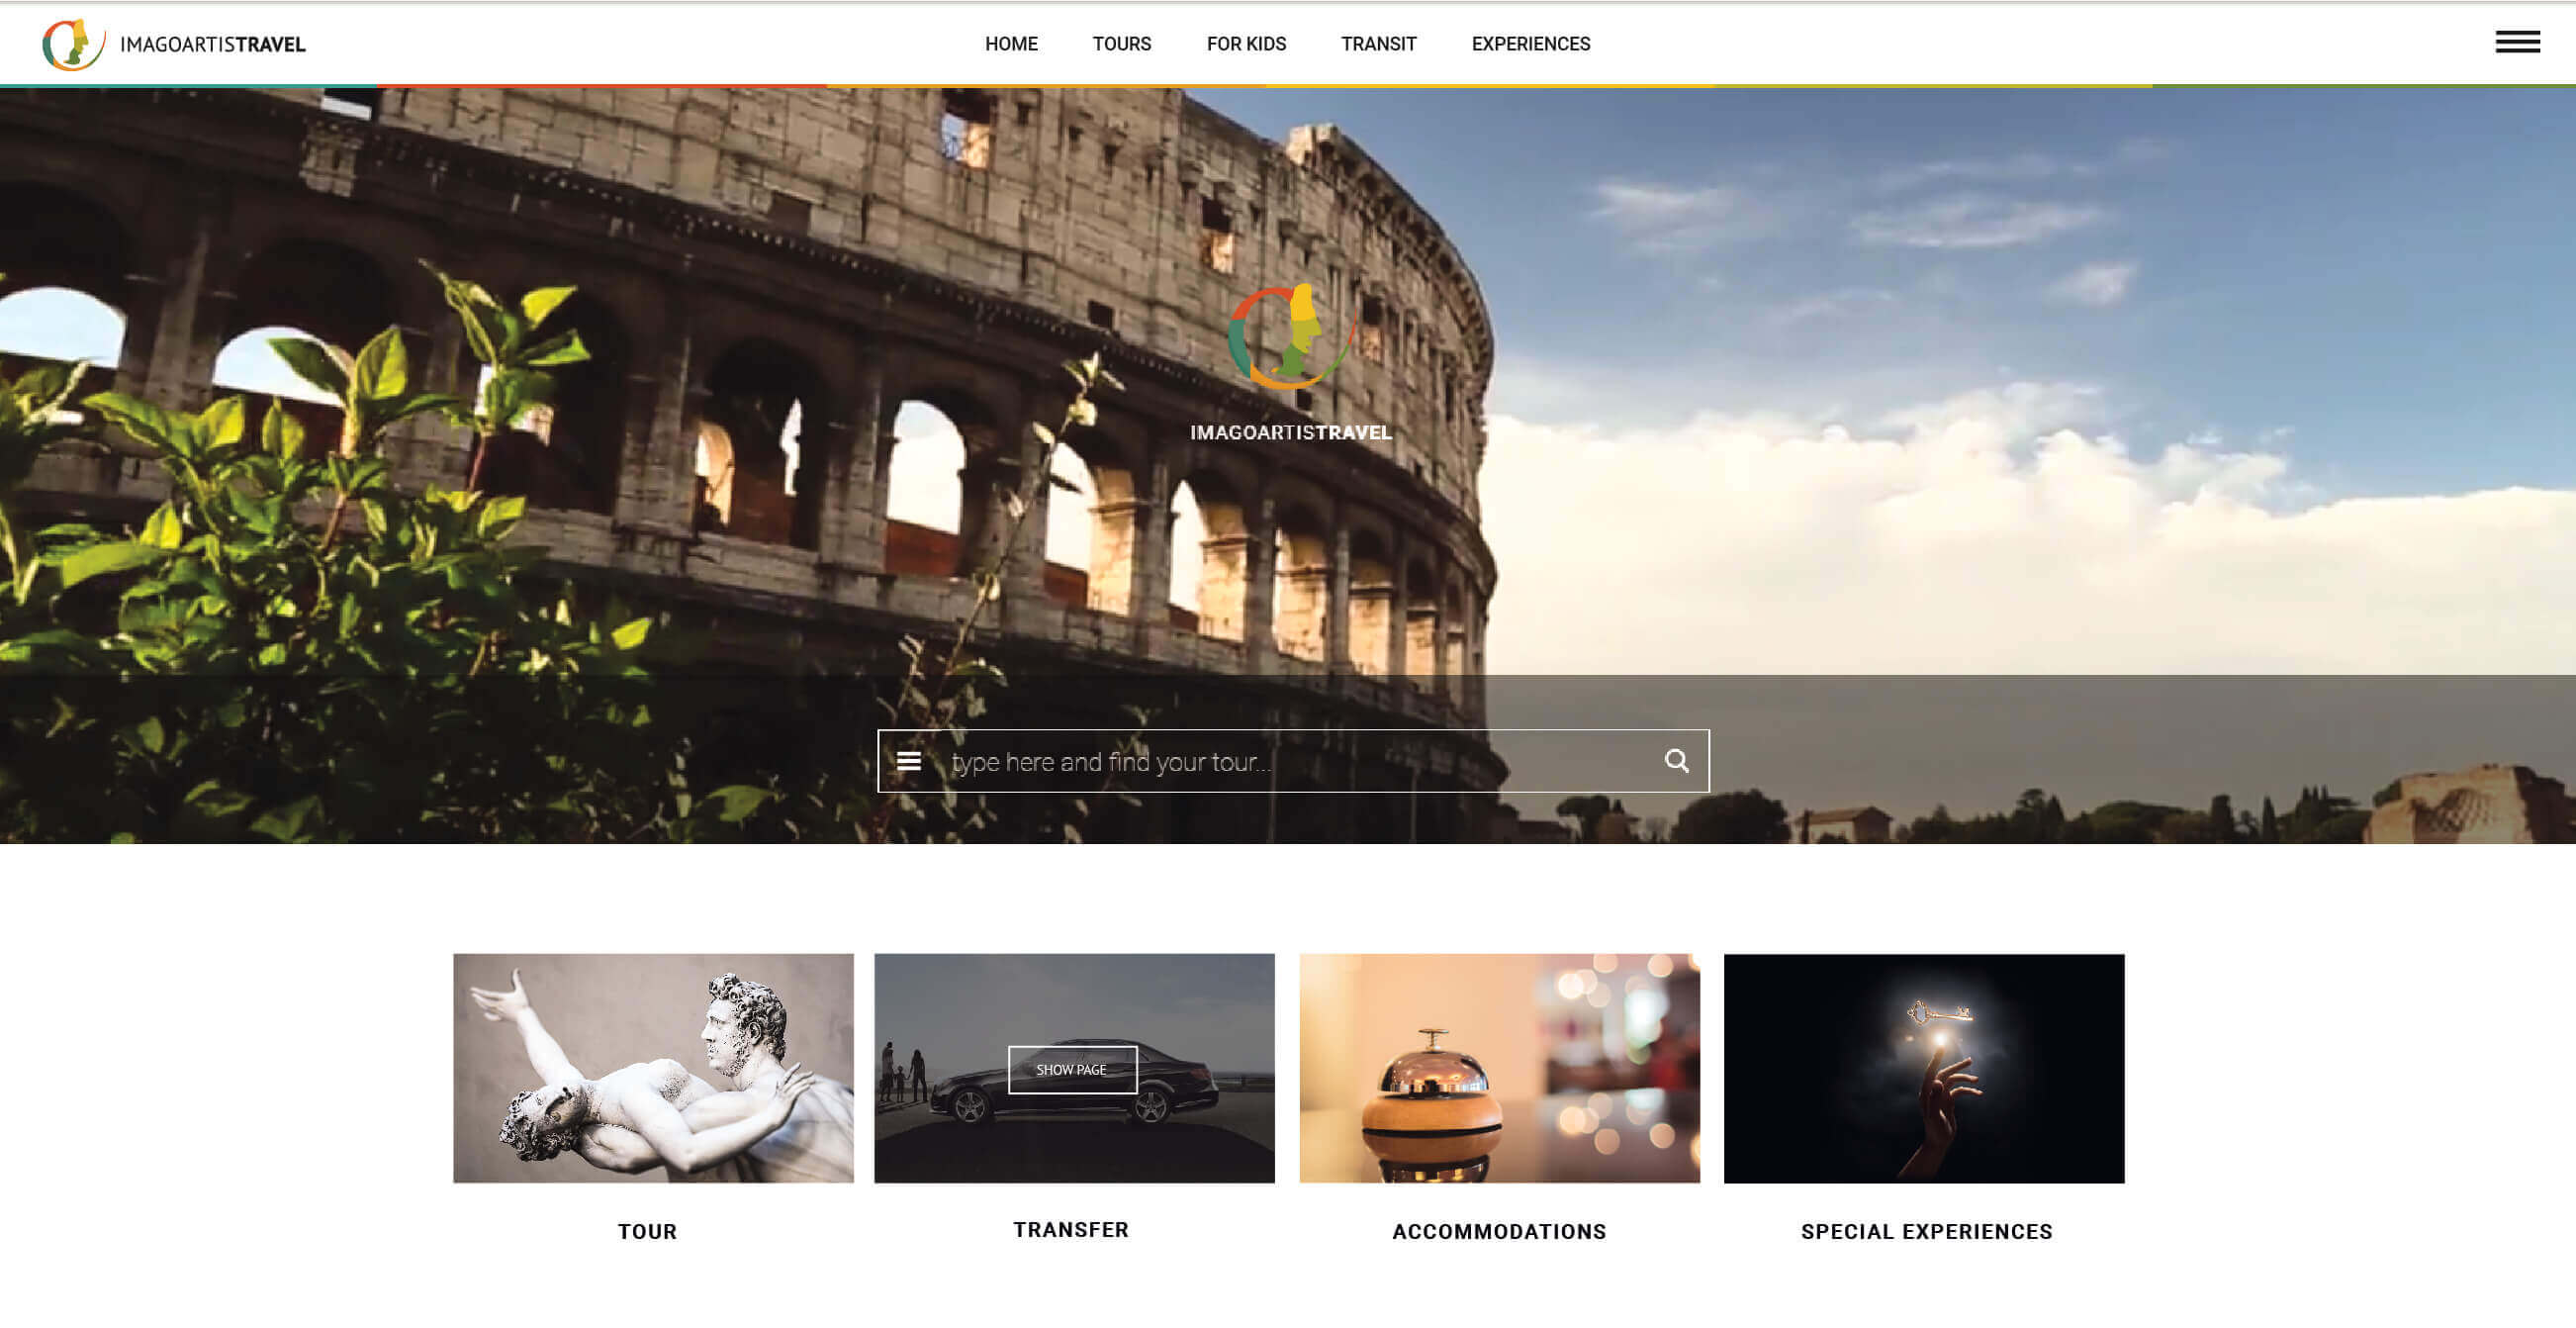The image size is (2576, 1328).
Task: Open the hamburger menu in top-right corner
Action: (2516, 42)
